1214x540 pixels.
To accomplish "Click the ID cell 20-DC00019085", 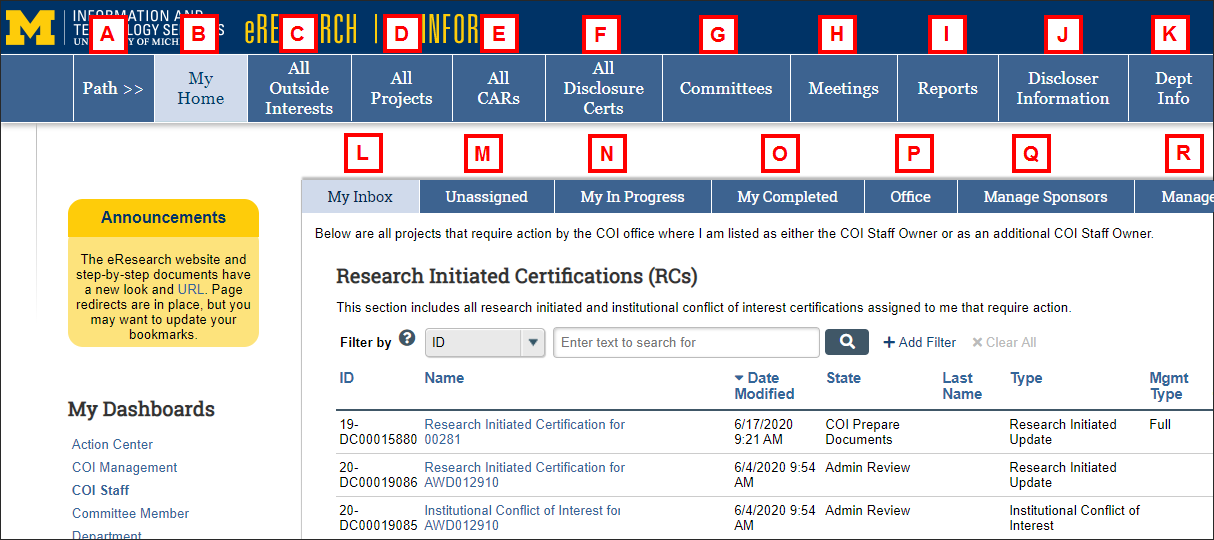I will click(x=378, y=518).
